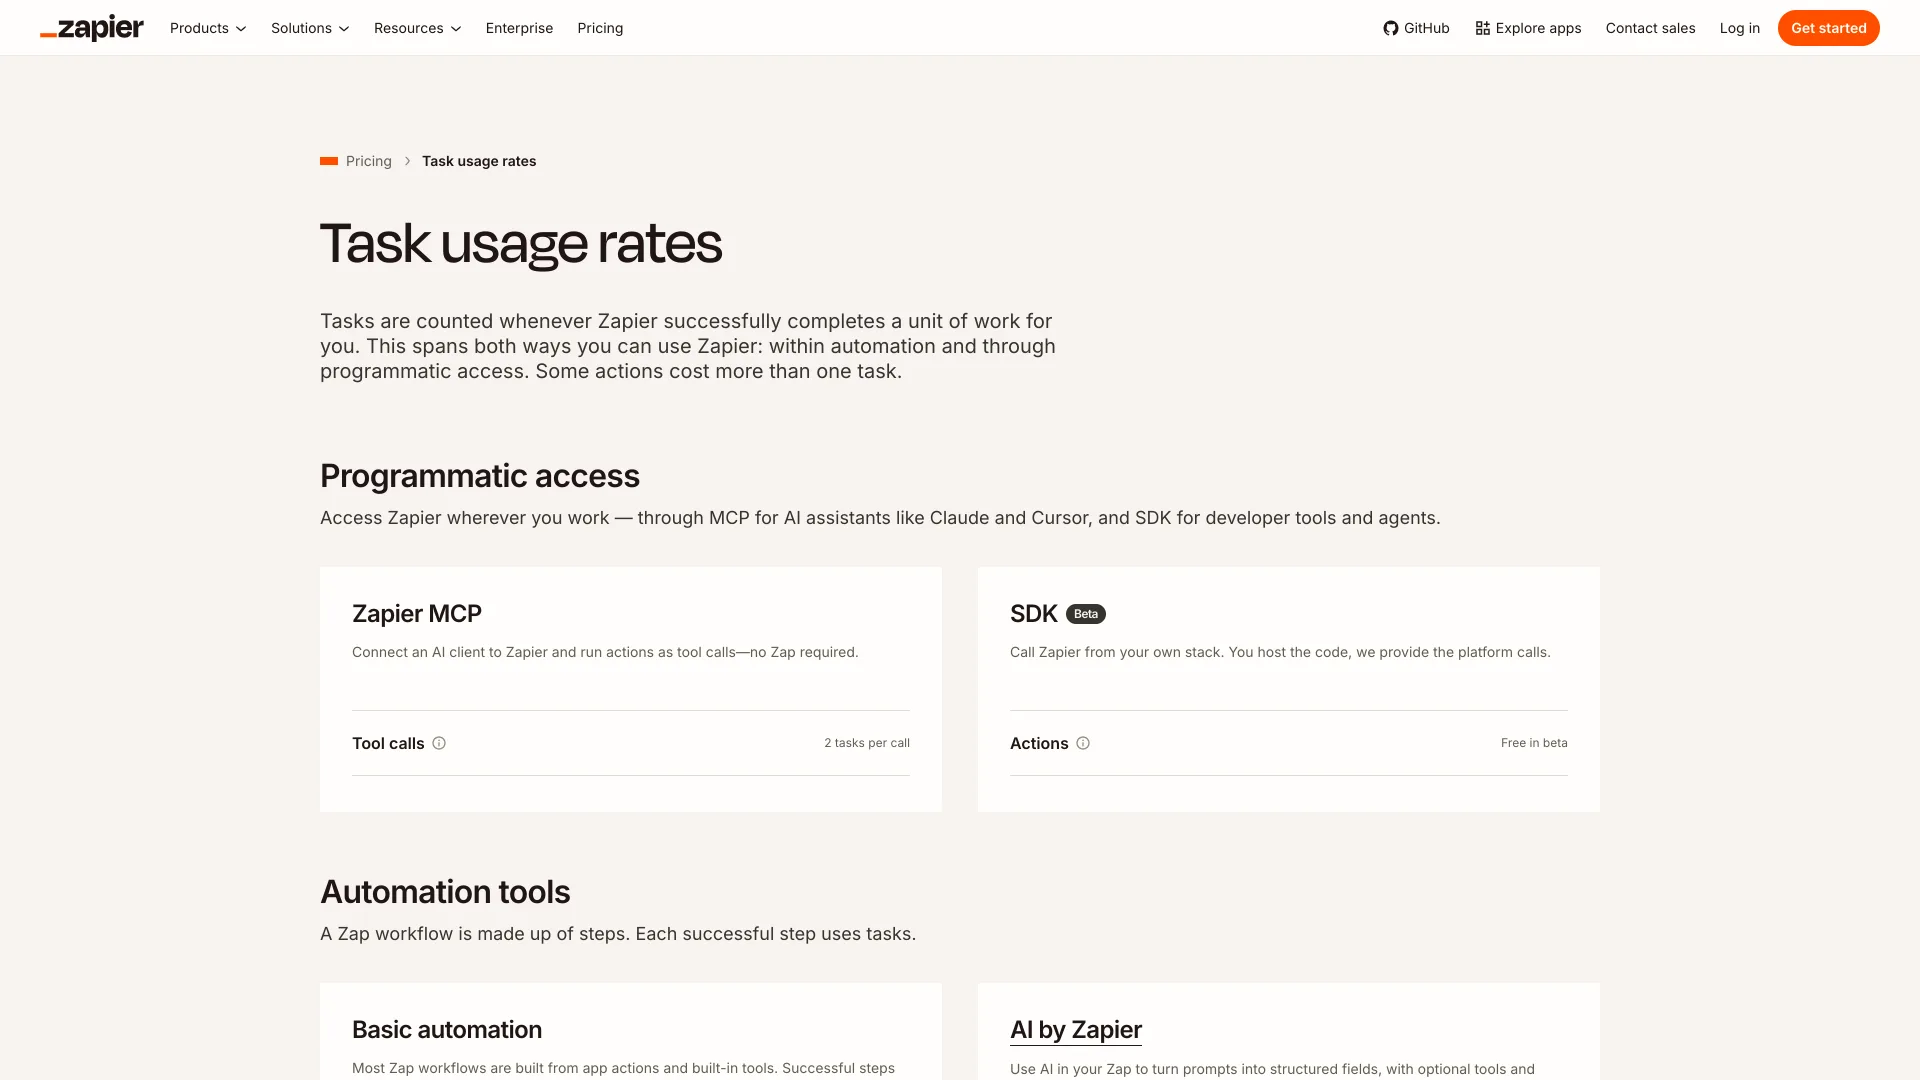Open the AI by Zapier link
1920x1080 pixels.
tap(1076, 1029)
